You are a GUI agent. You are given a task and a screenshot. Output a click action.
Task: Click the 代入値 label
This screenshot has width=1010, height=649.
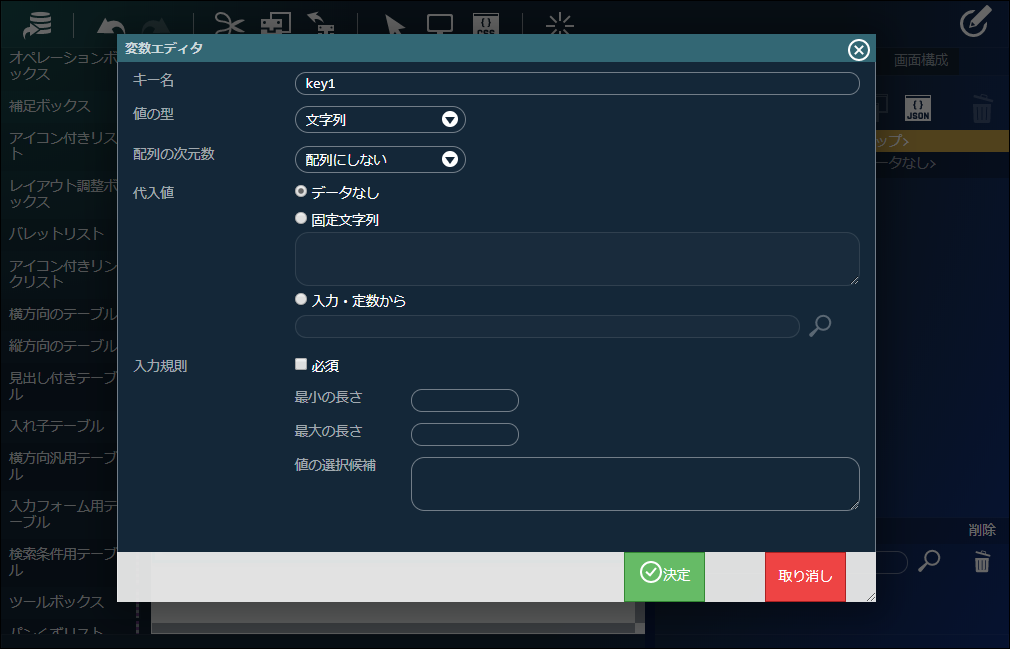point(153,193)
